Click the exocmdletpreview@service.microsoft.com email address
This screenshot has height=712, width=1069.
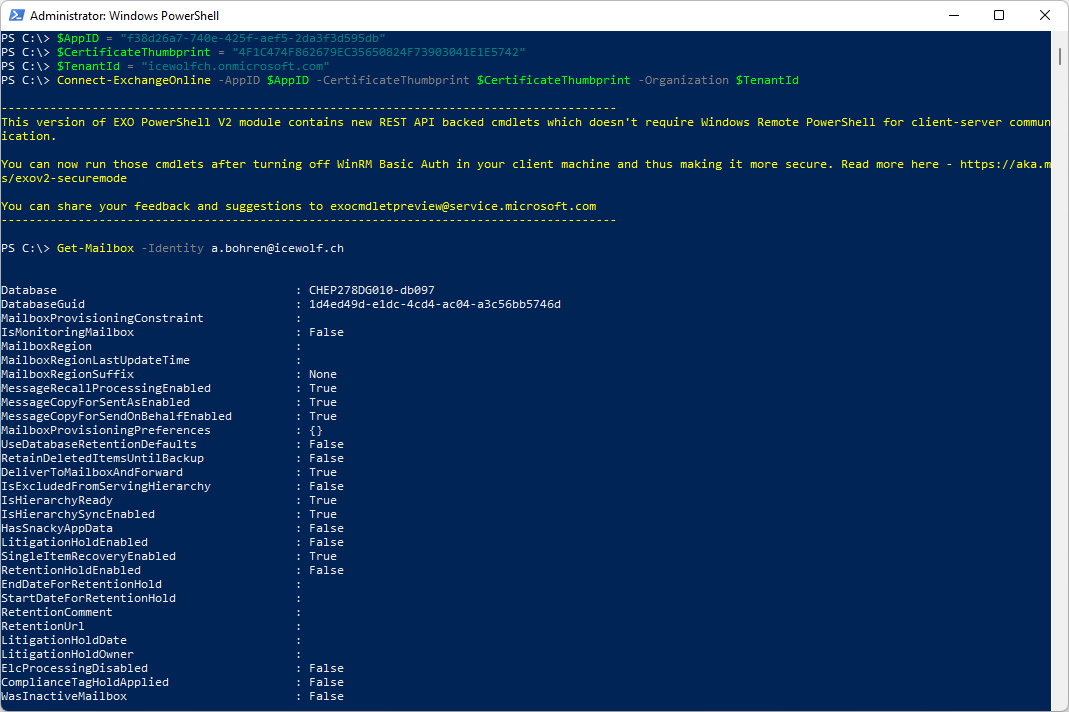[463, 206]
